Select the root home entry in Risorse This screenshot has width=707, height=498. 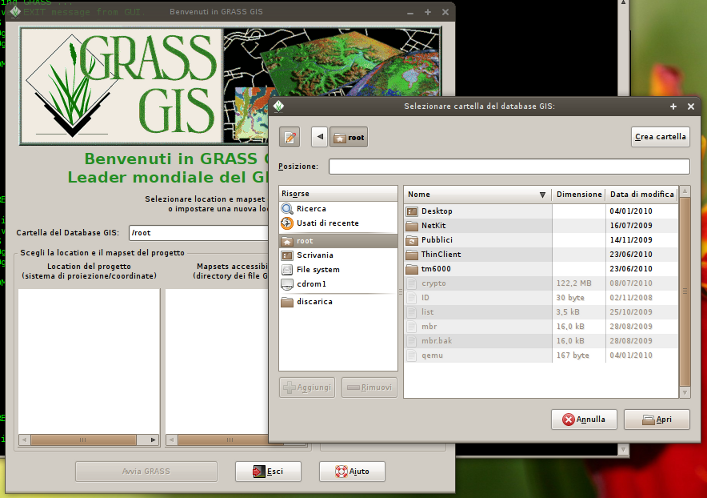(338, 241)
